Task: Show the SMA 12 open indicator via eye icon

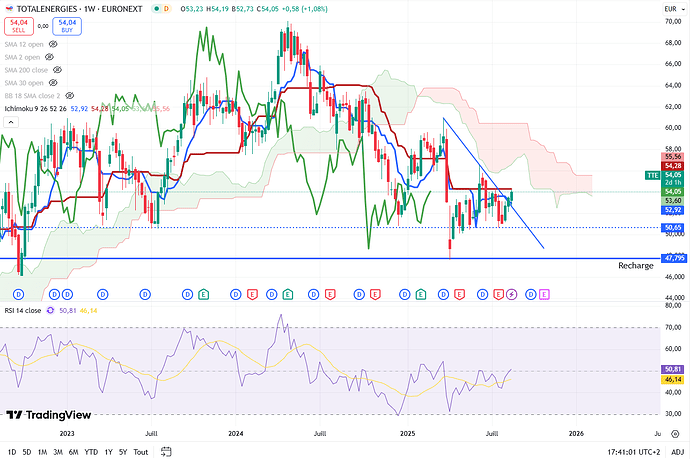Action: (53, 44)
